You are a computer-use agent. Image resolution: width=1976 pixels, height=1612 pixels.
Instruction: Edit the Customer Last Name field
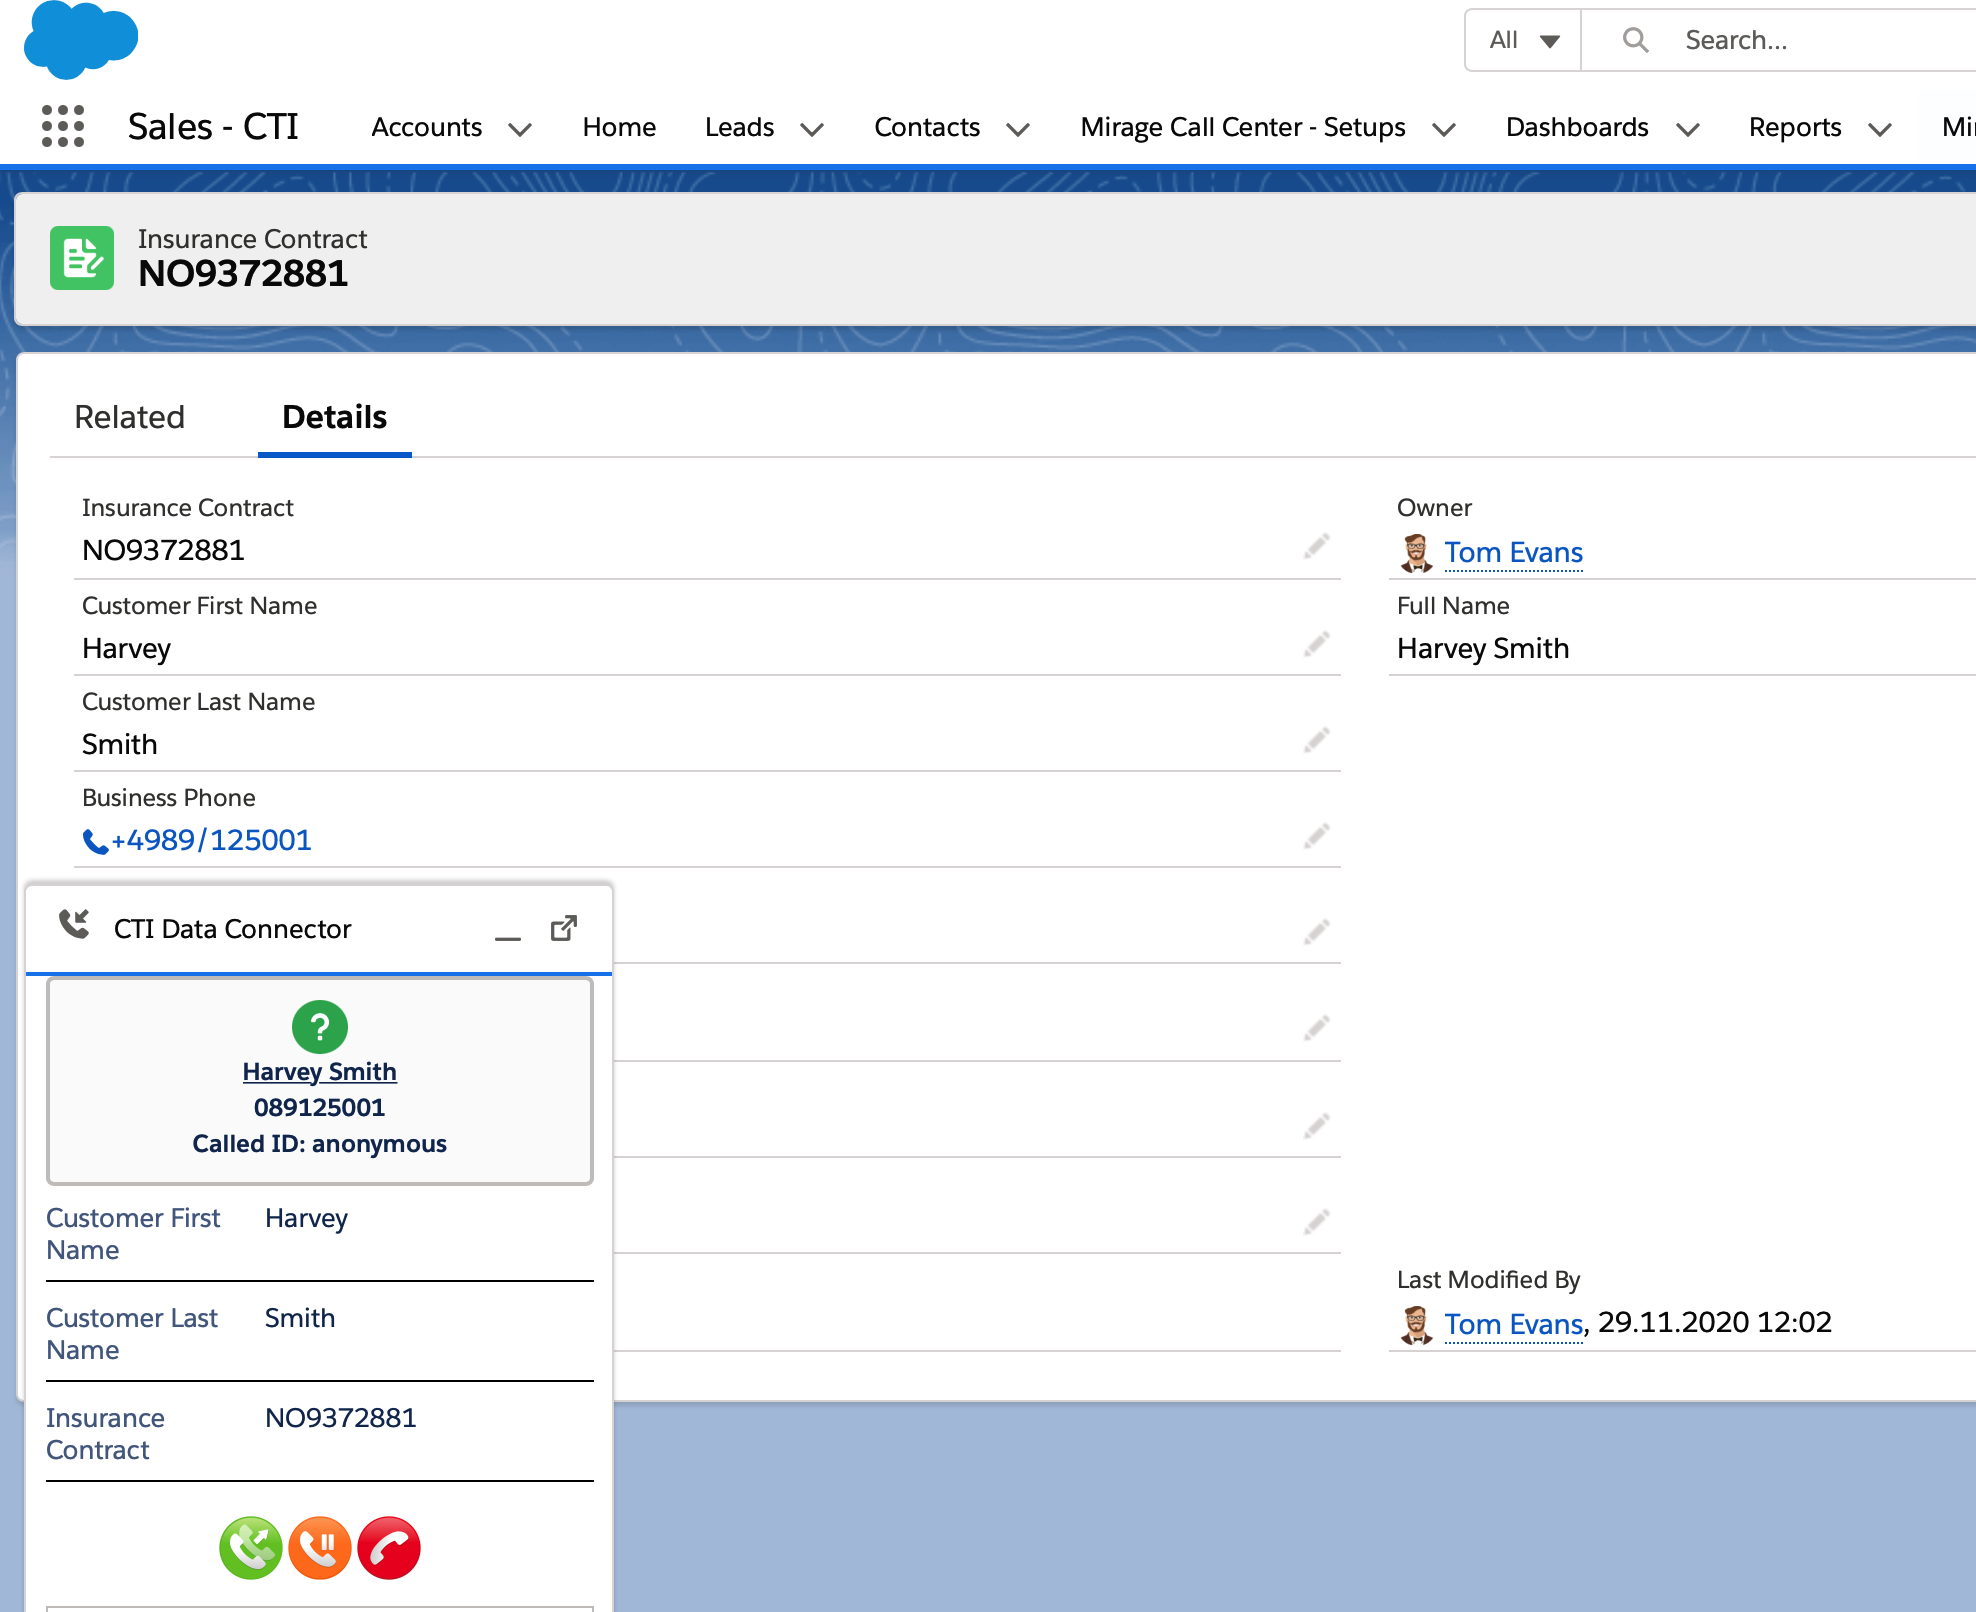[x=1316, y=741]
